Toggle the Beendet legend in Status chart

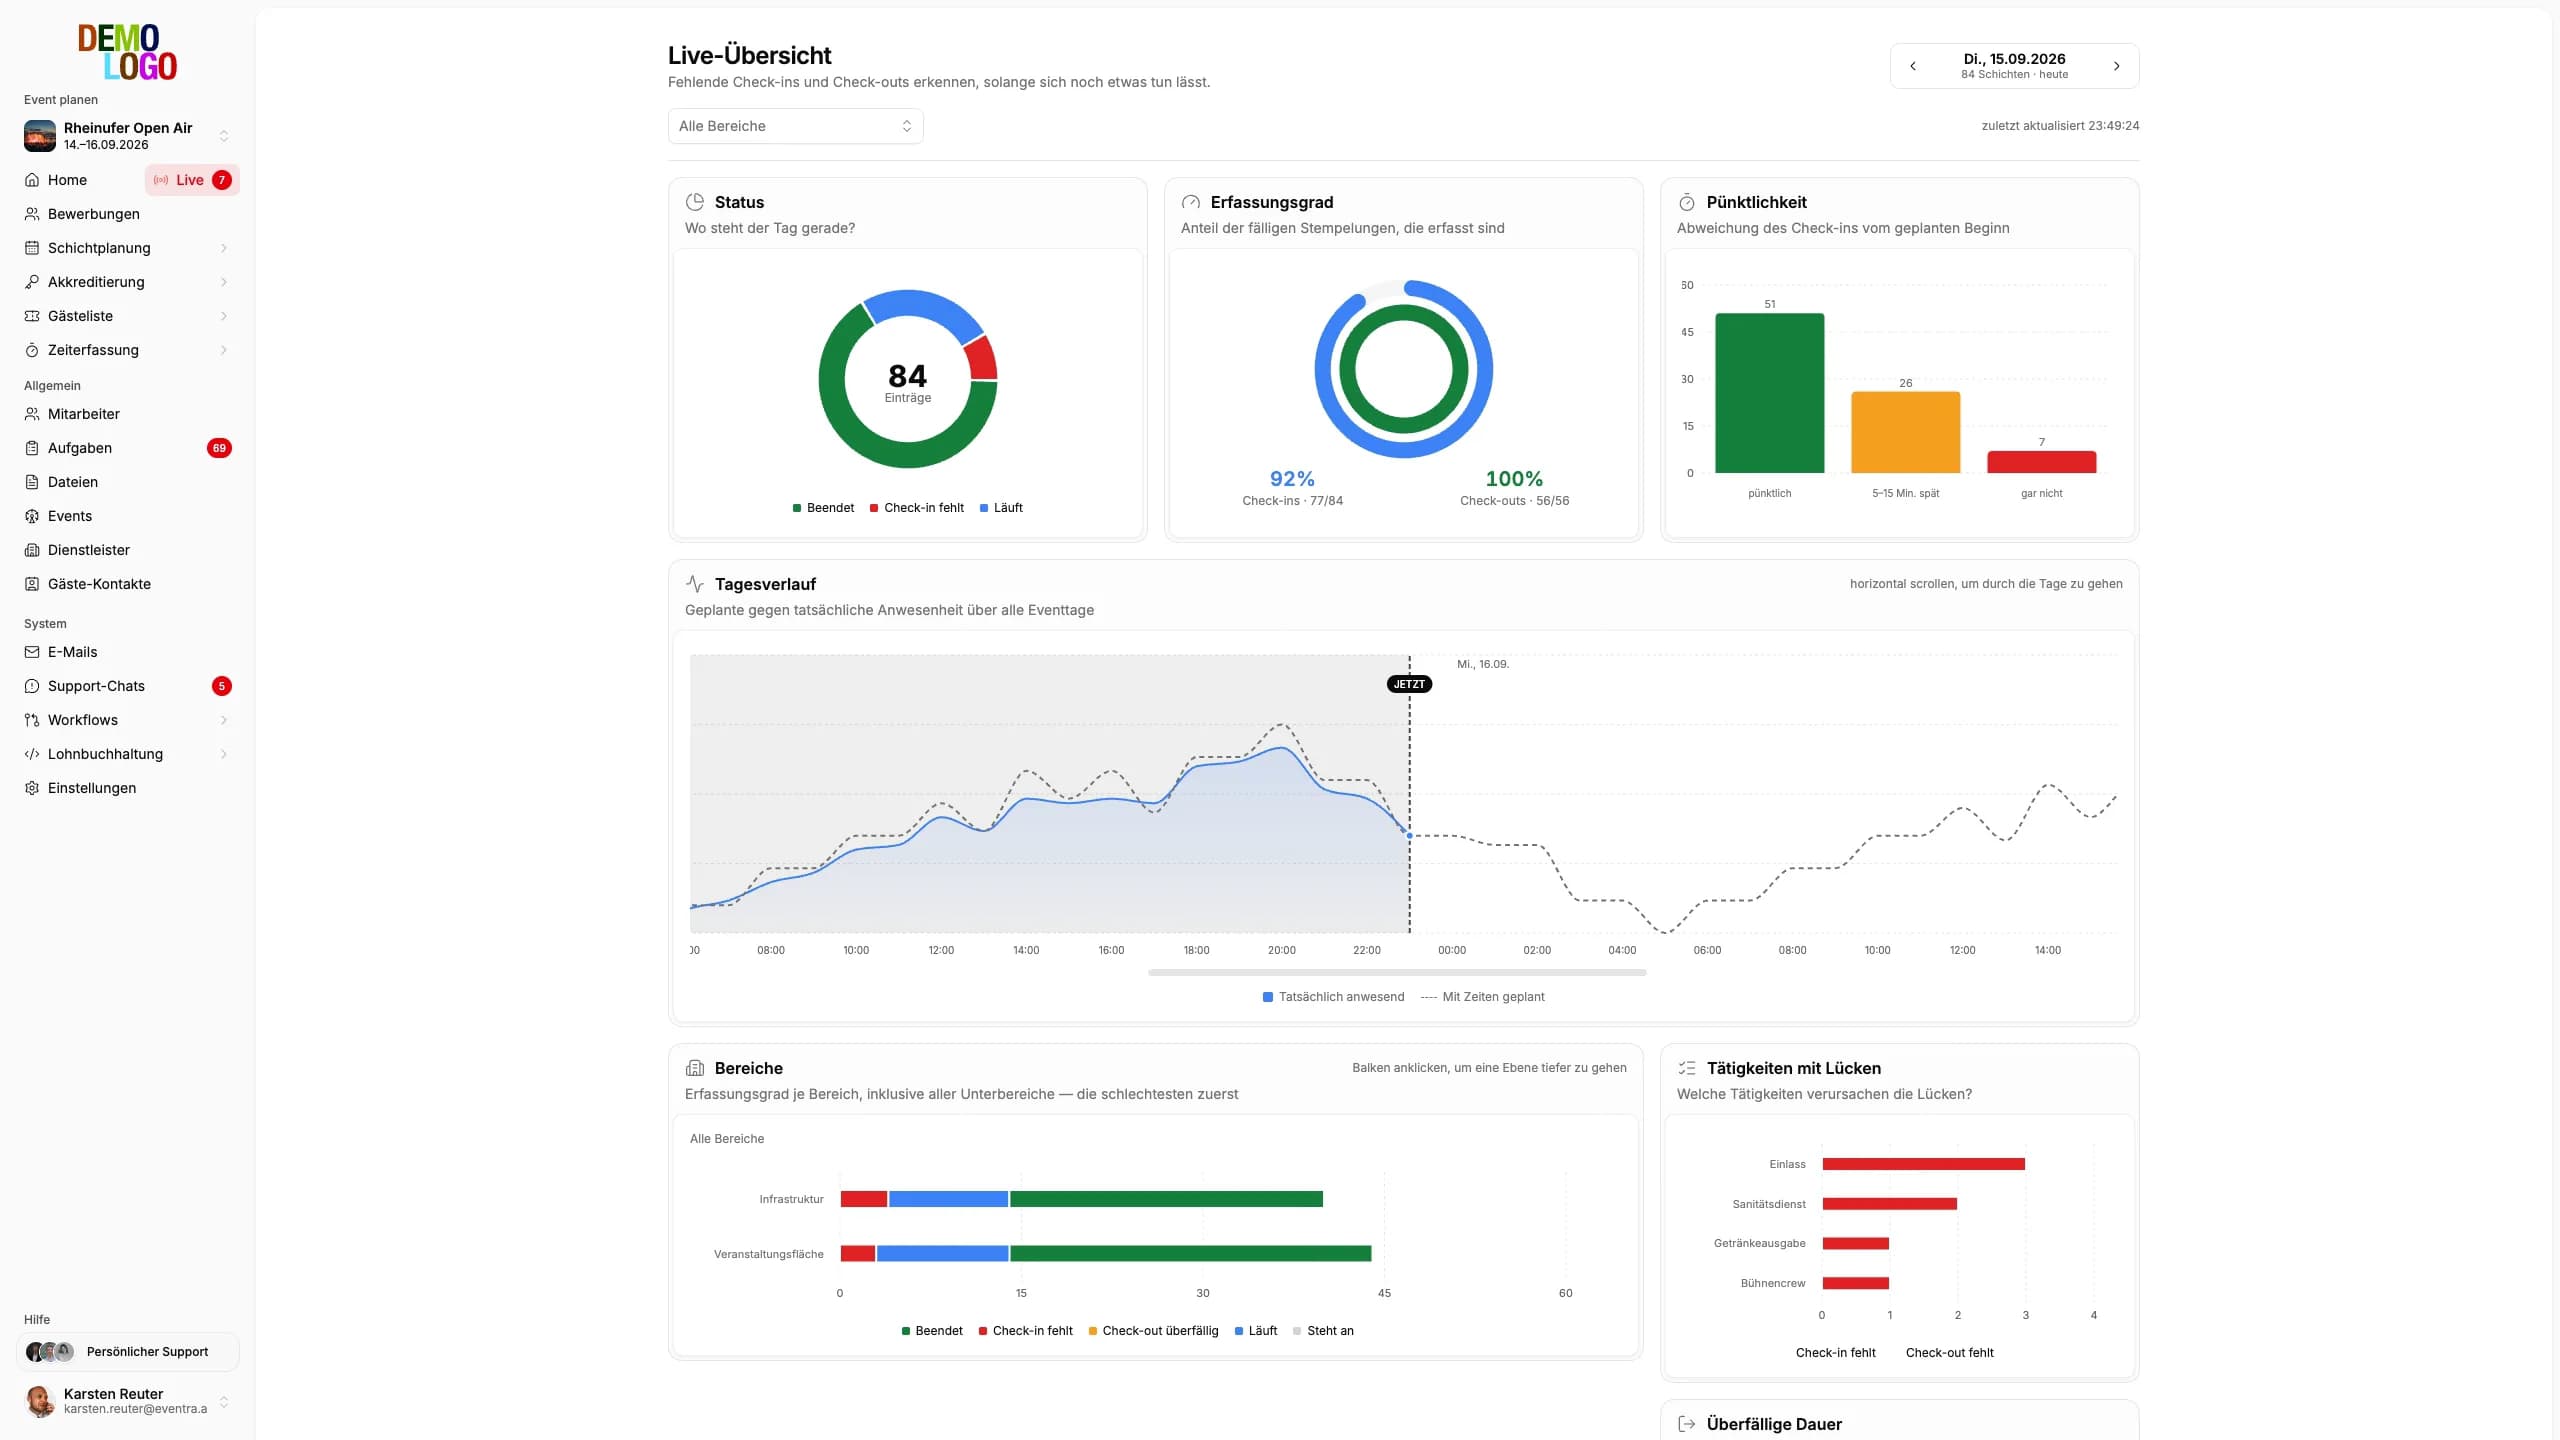823,508
